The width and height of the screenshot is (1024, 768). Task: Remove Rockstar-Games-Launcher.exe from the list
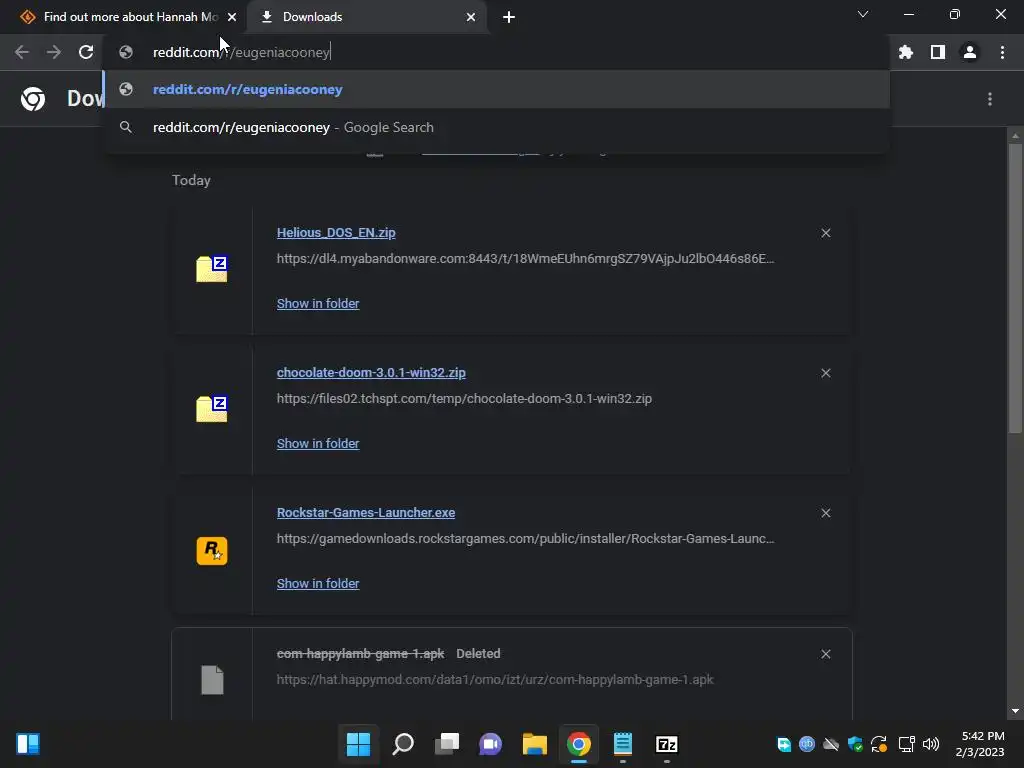[825, 513]
